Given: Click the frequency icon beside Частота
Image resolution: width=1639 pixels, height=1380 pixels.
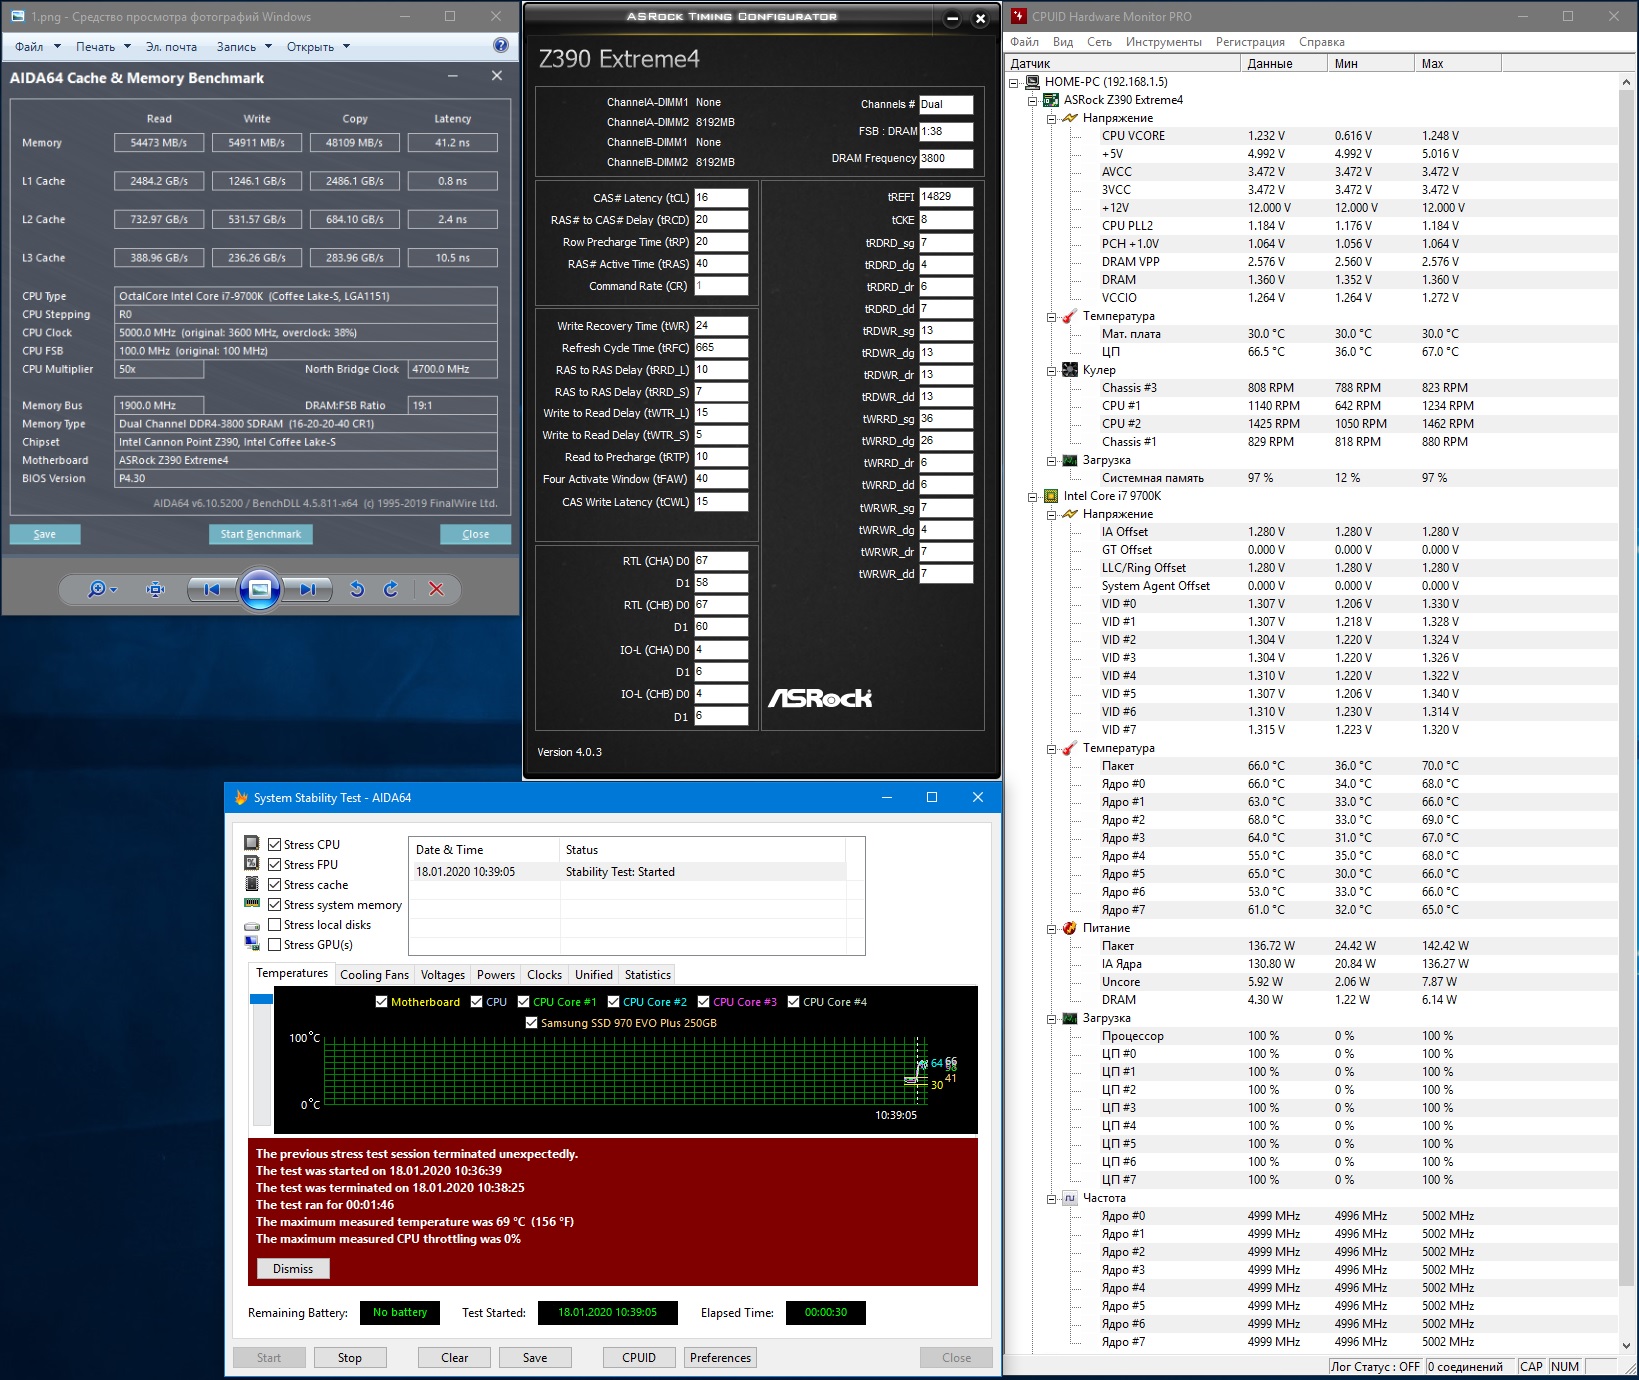Looking at the screenshot, I should coord(1070,1198).
